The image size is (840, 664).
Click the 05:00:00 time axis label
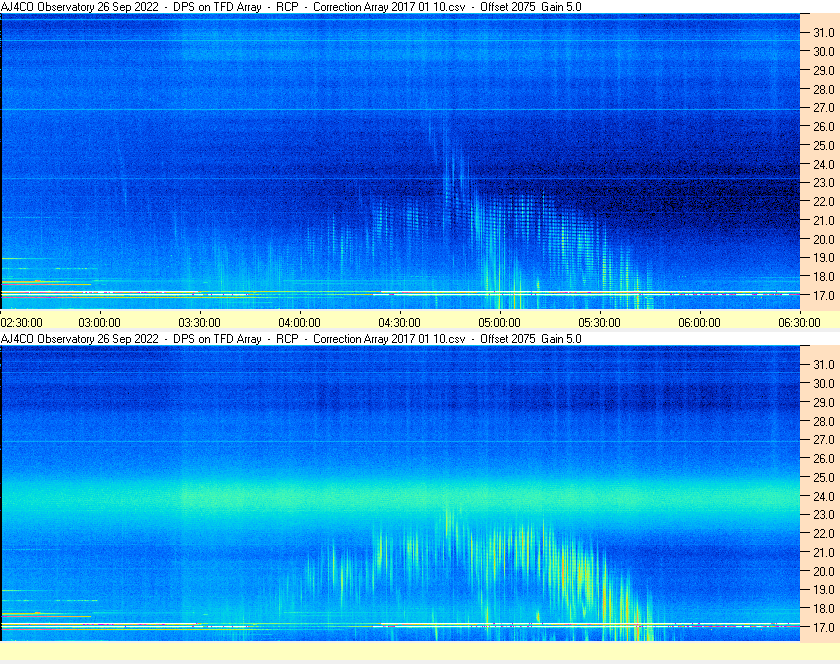(x=499, y=323)
